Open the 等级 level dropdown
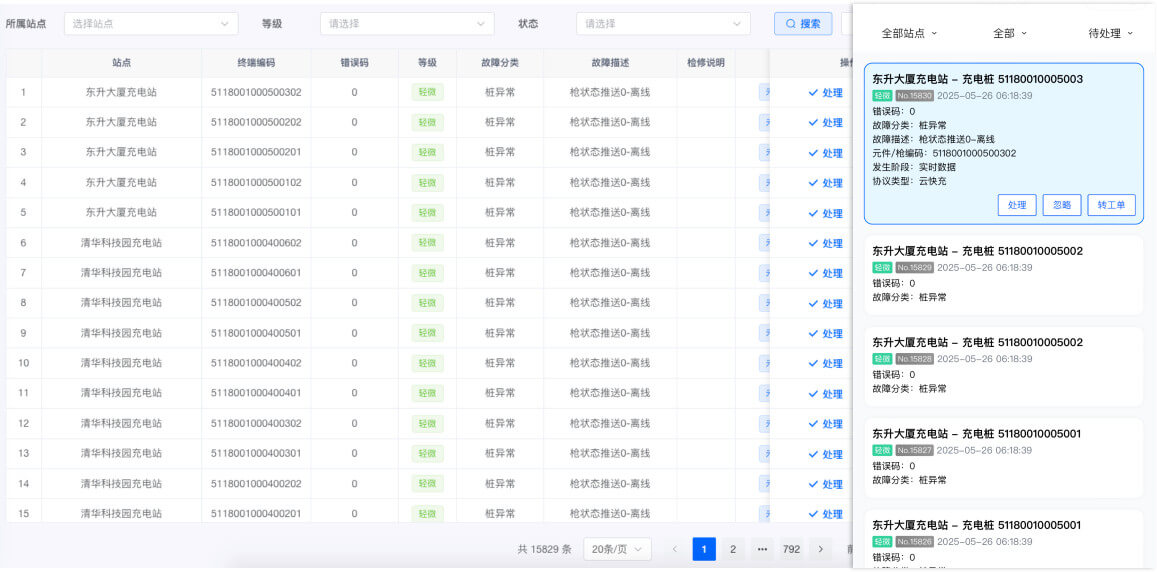 (x=407, y=23)
